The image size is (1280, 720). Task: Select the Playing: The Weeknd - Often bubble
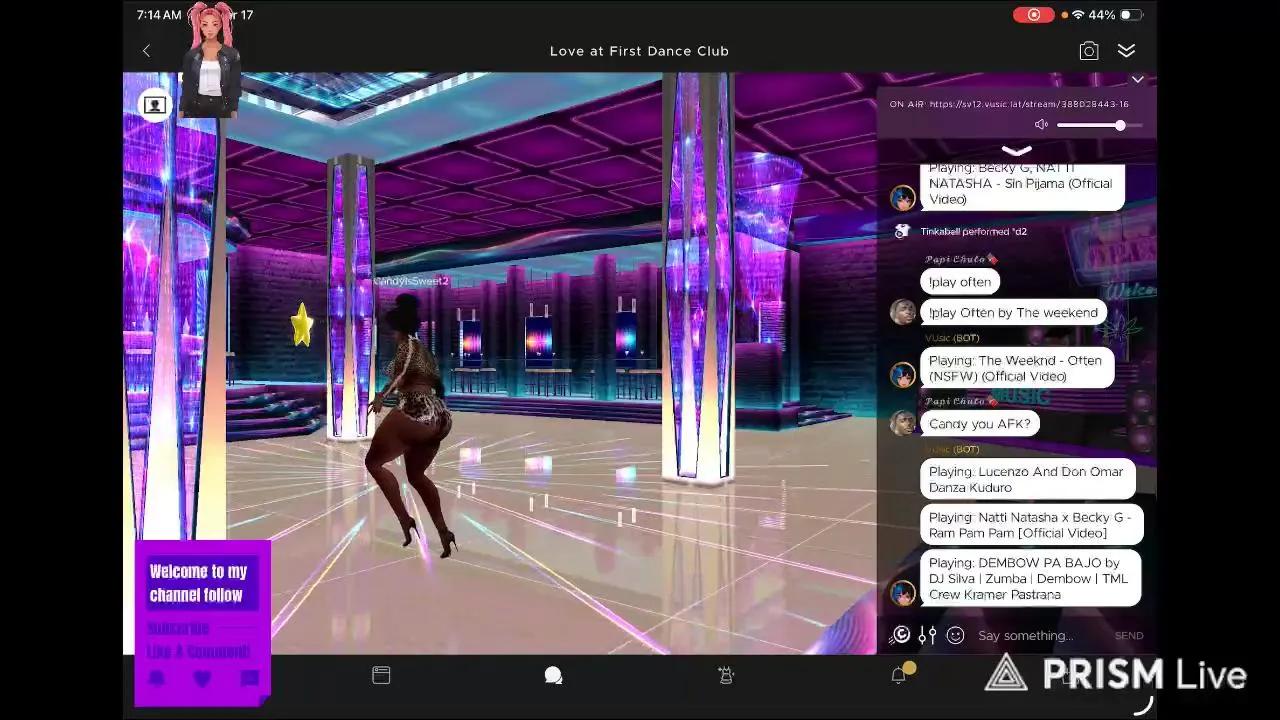coord(1017,368)
